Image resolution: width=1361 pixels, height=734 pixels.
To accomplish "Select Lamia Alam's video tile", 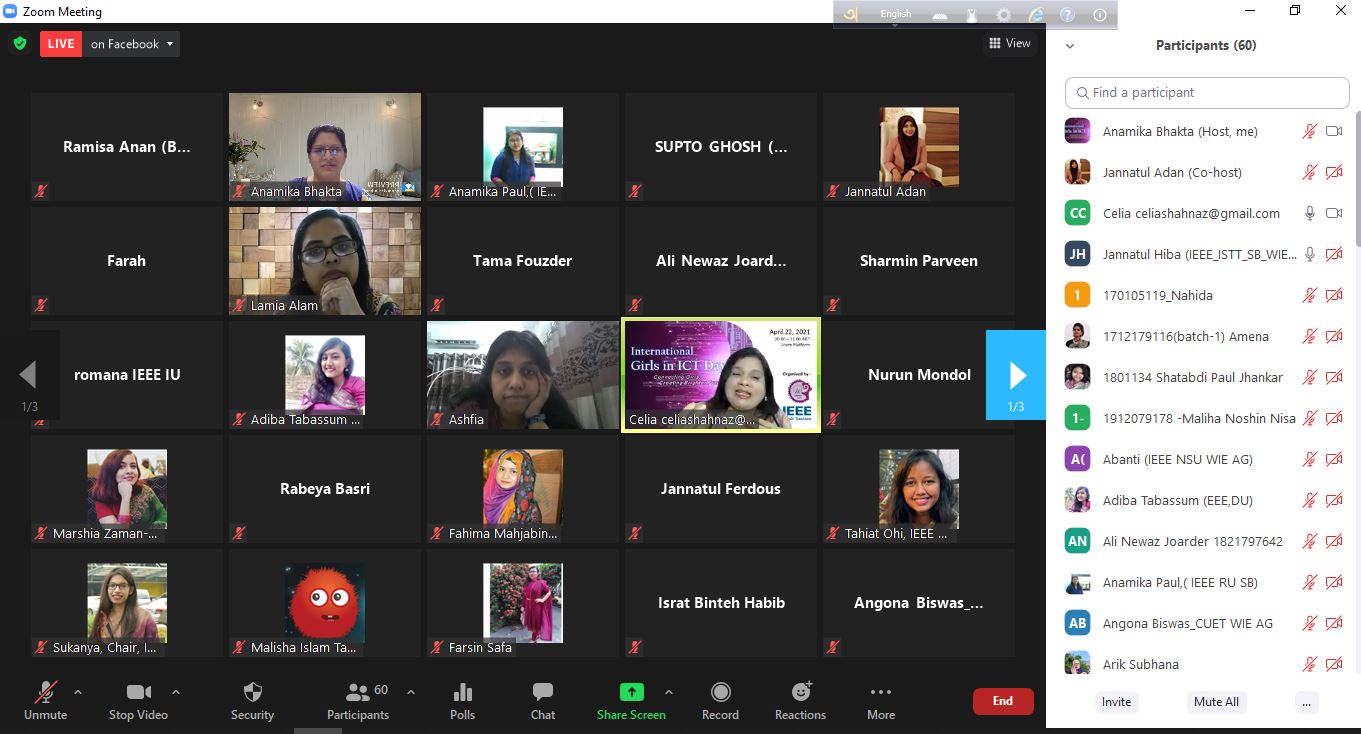I will [x=325, y=261].
